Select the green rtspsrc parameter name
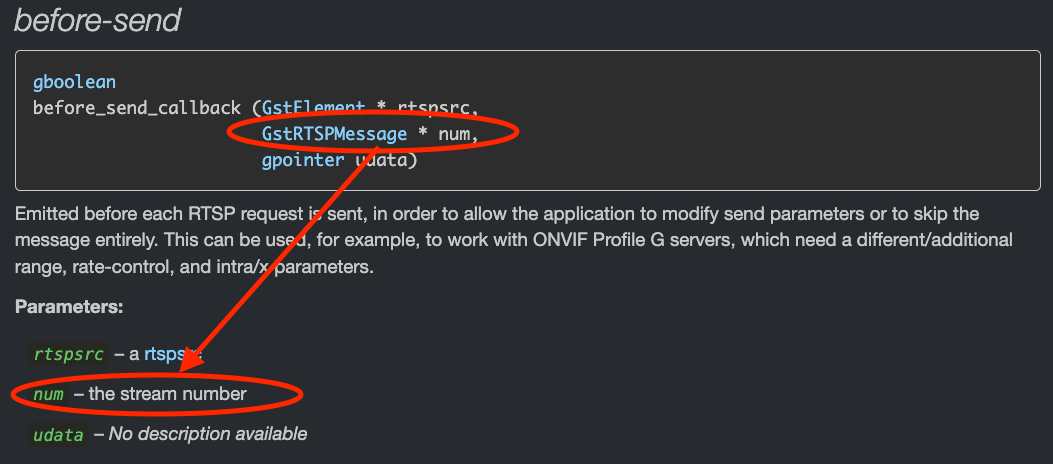Viewport: 1053px width, 464px height. point(69,354)
